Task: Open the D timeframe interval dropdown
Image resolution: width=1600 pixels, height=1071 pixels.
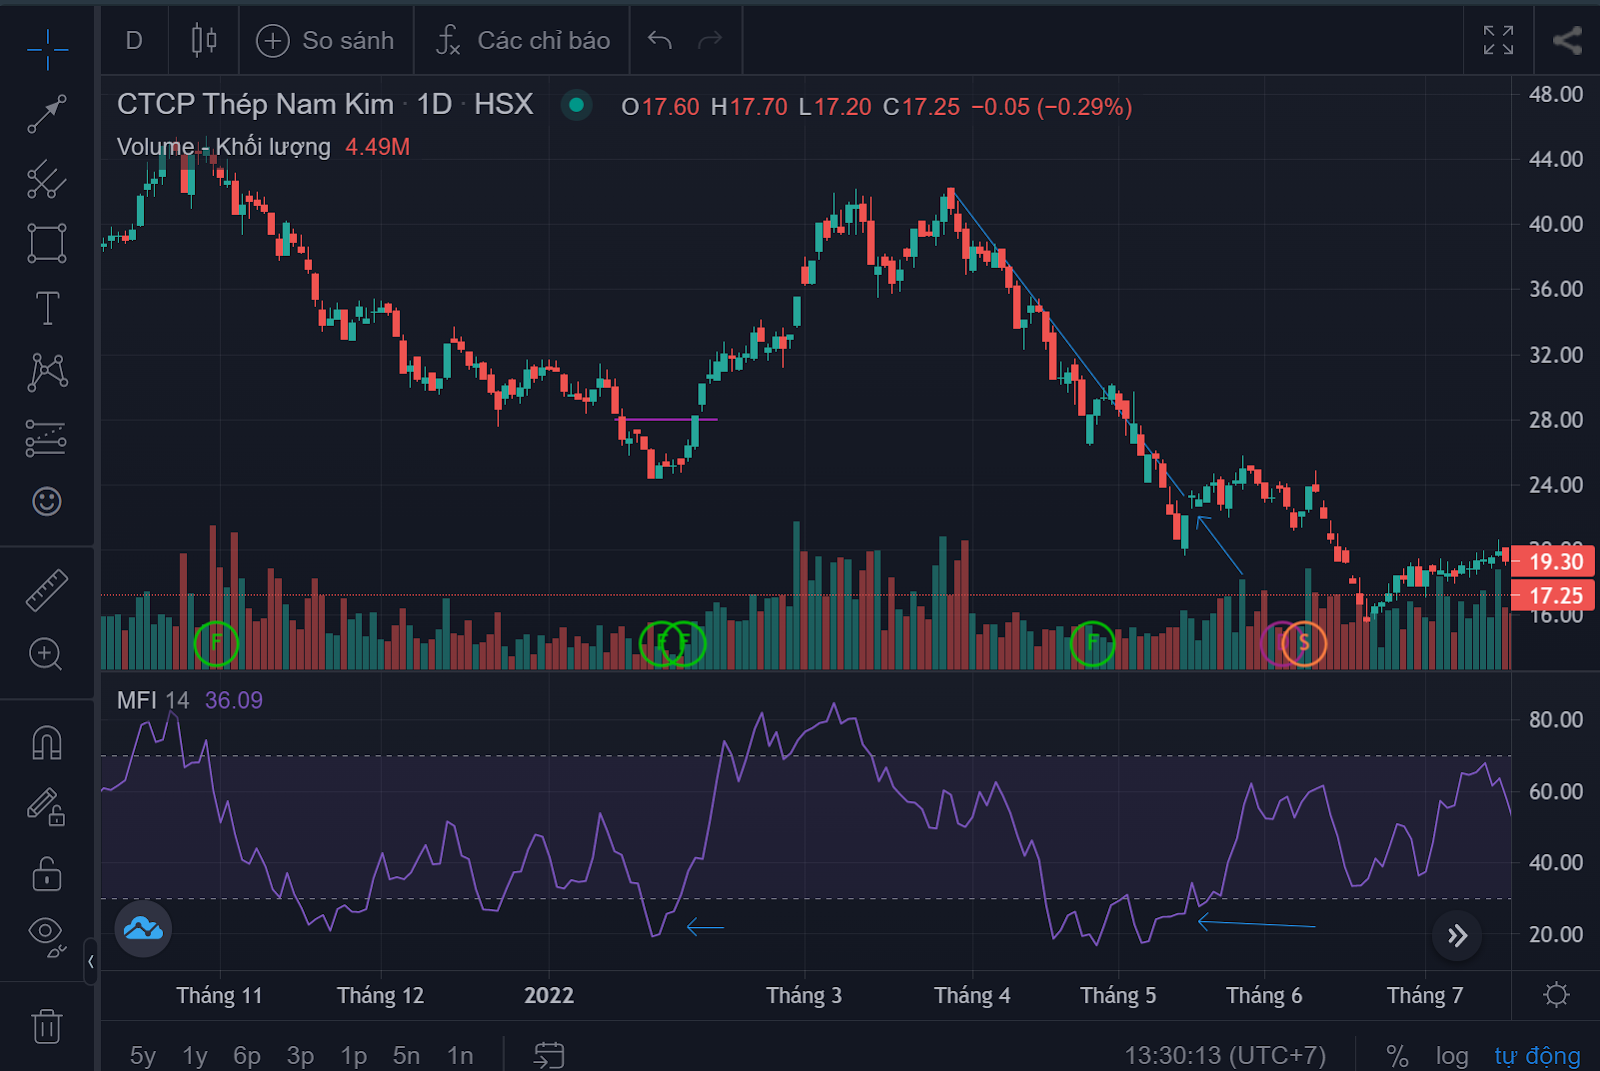Action: [134, 41]
